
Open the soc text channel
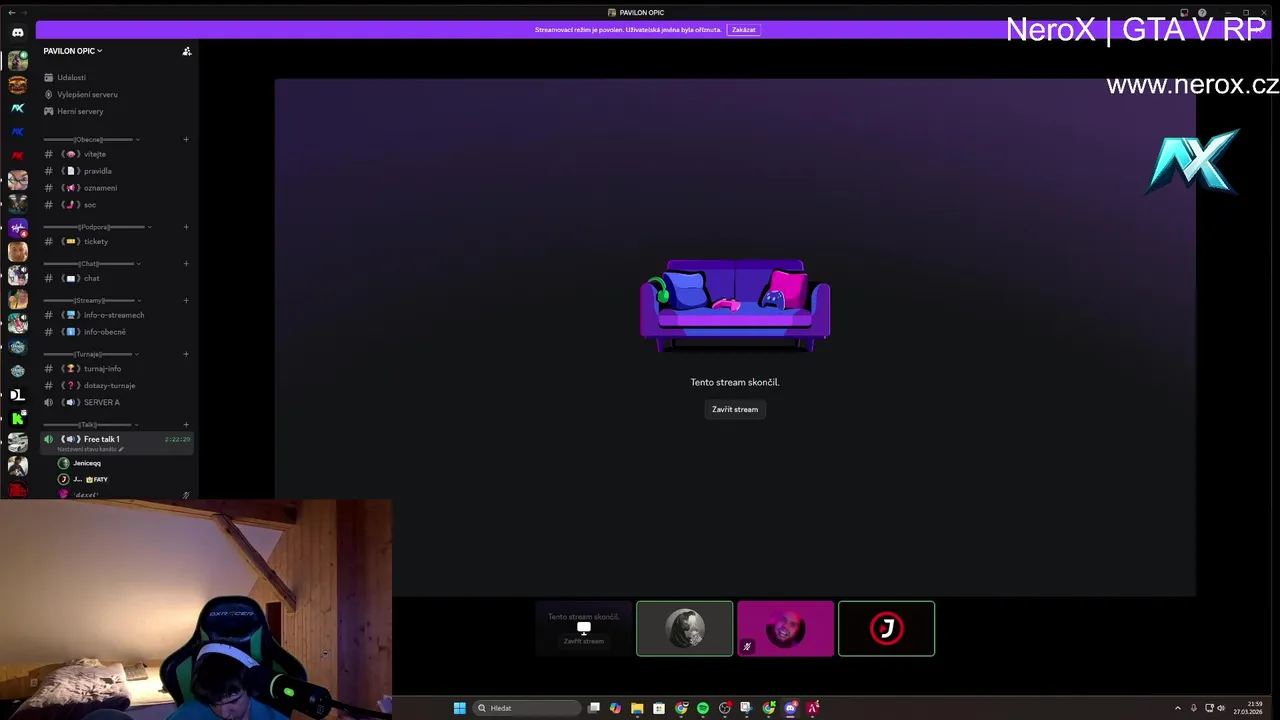pos(115,205)
